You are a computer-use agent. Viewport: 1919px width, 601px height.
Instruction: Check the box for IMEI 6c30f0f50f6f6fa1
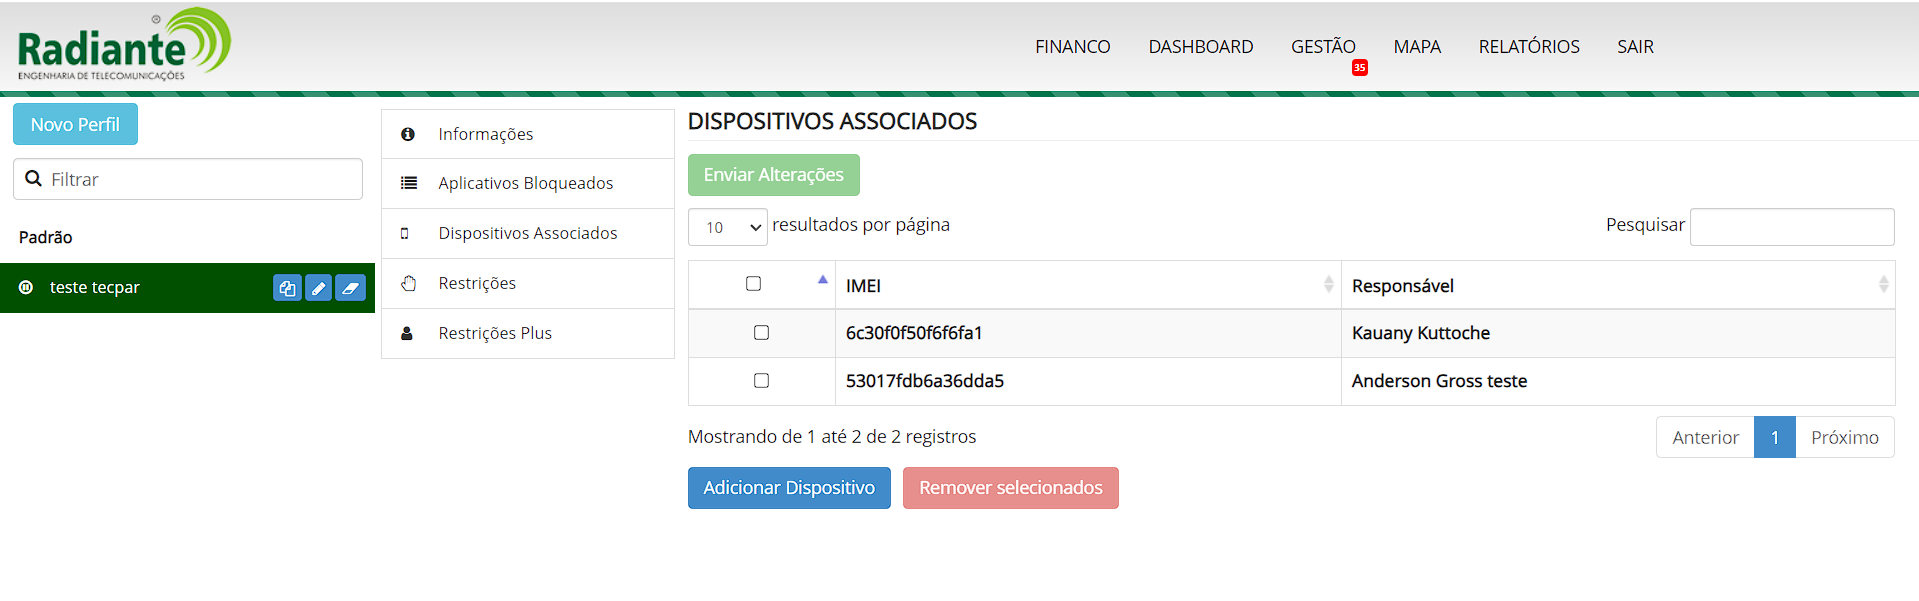point(761,333)
